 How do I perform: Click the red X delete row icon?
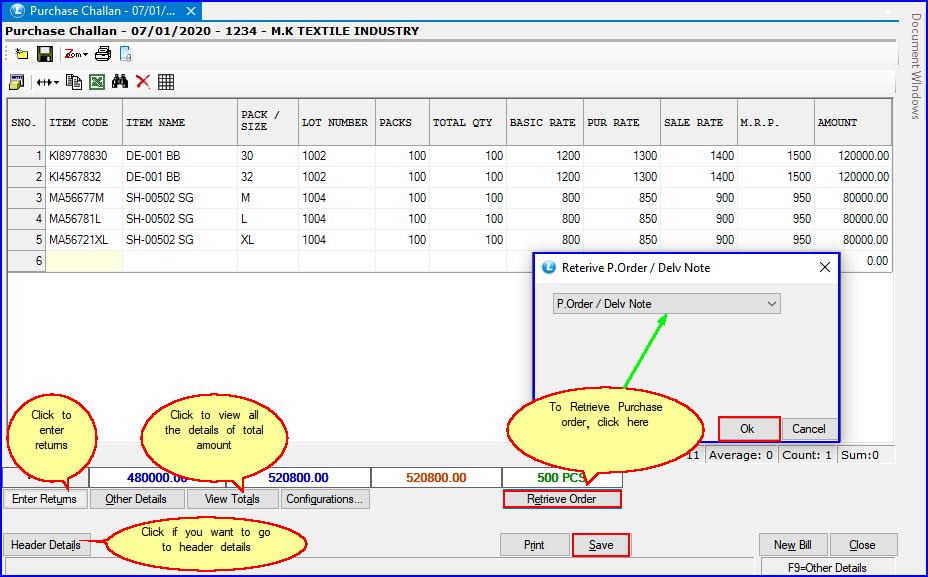[x=143, y=82]
